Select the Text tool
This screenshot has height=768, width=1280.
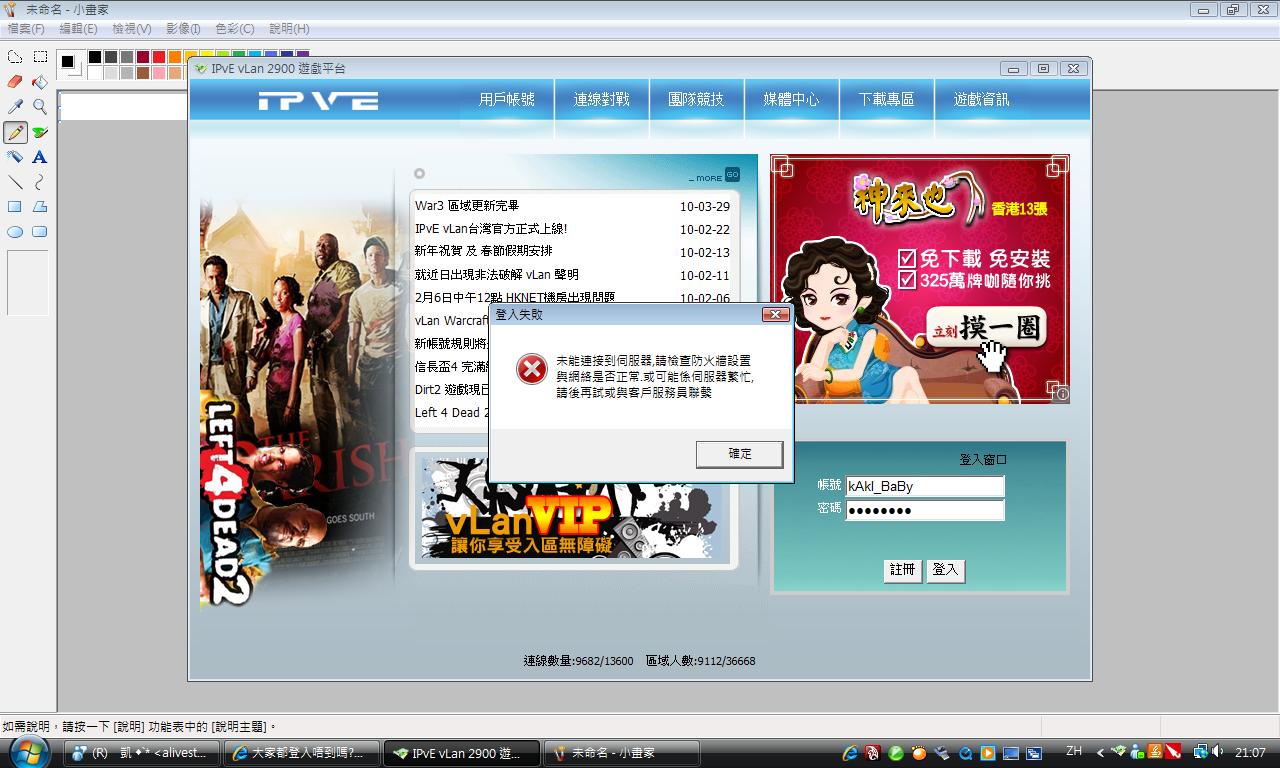coord(40,157)
